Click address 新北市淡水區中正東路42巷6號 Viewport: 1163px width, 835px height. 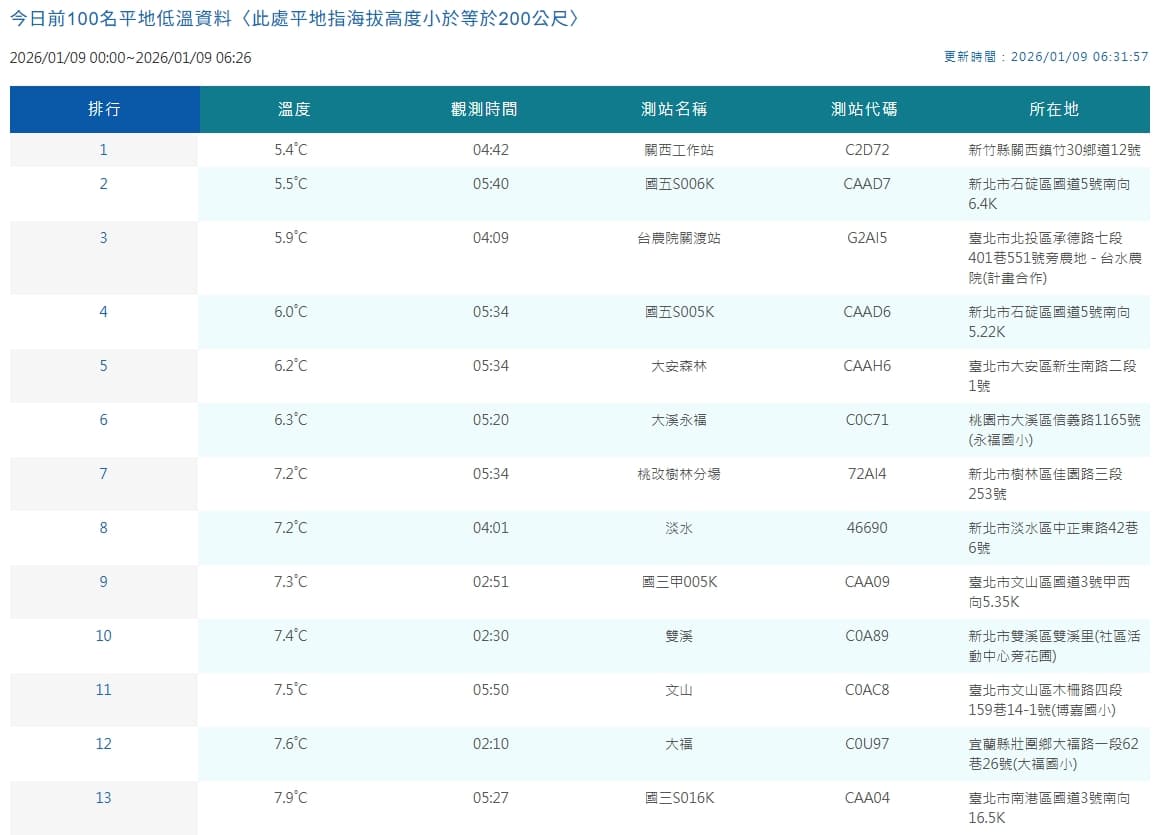pyautogui.click(x=1053, y=538)
